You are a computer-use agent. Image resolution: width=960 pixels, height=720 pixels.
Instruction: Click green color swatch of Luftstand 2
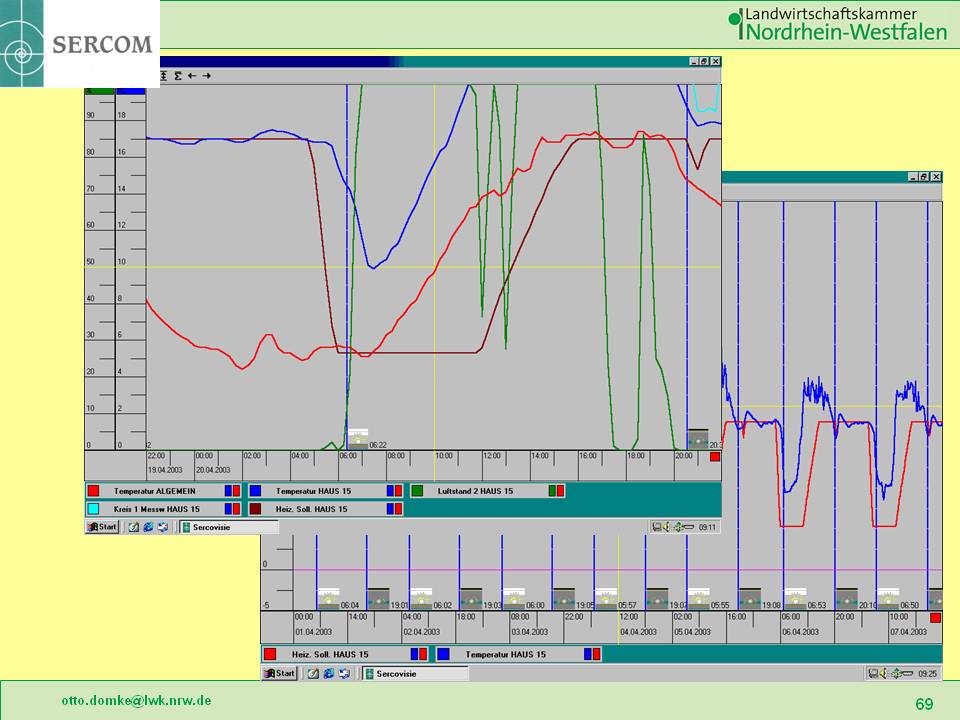pyautogui.click(x=417, y=491)
